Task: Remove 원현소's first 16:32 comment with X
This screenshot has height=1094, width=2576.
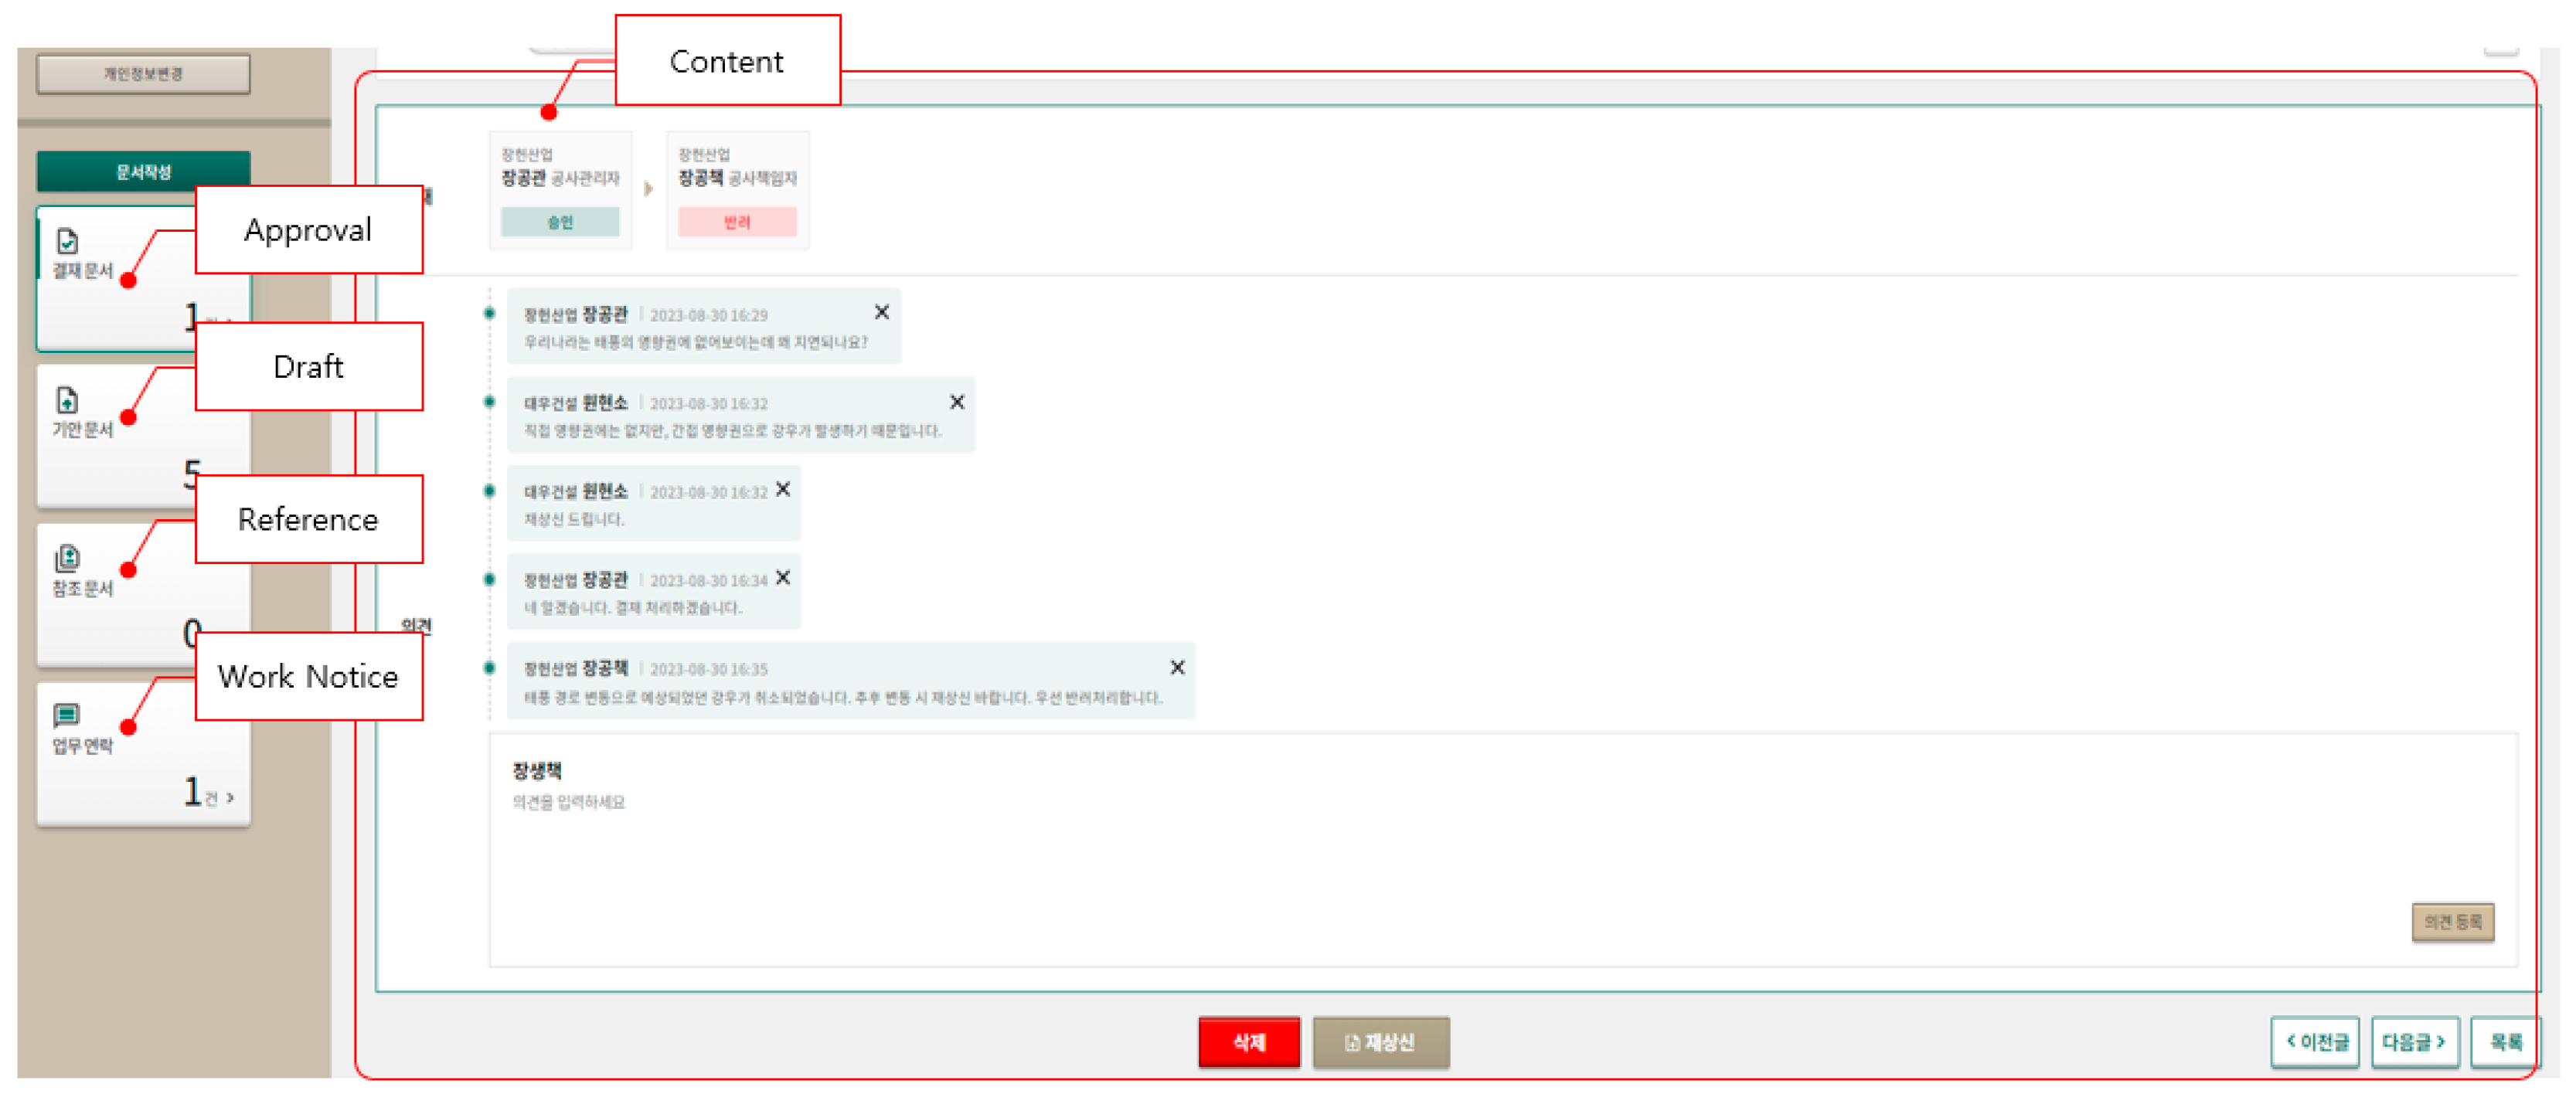Action: [x=957, y=402]
